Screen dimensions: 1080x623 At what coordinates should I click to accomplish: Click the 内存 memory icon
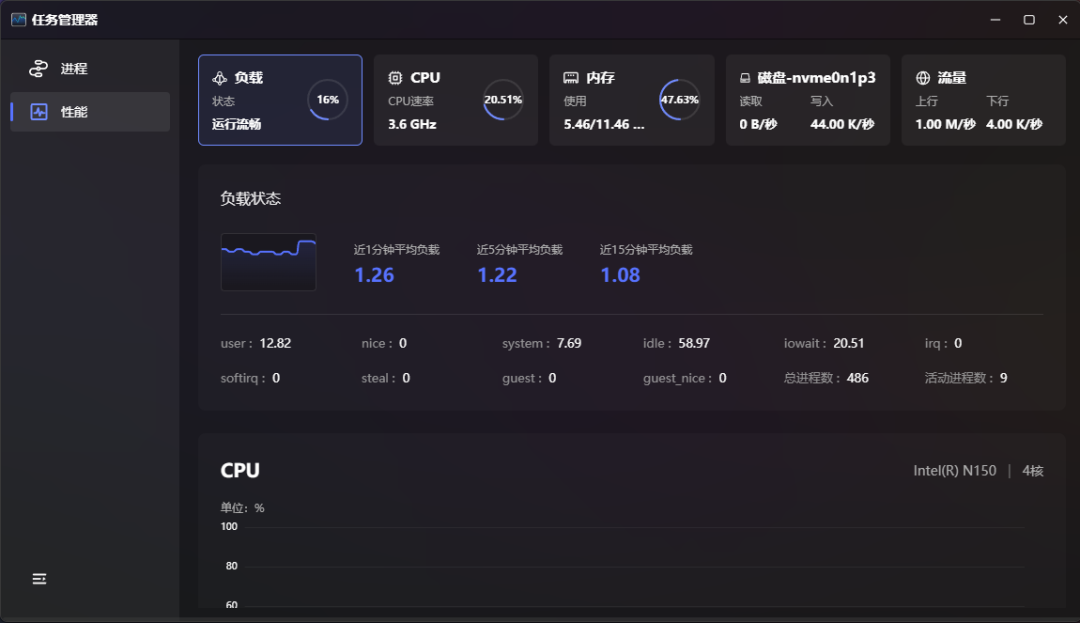pos(571,78)
